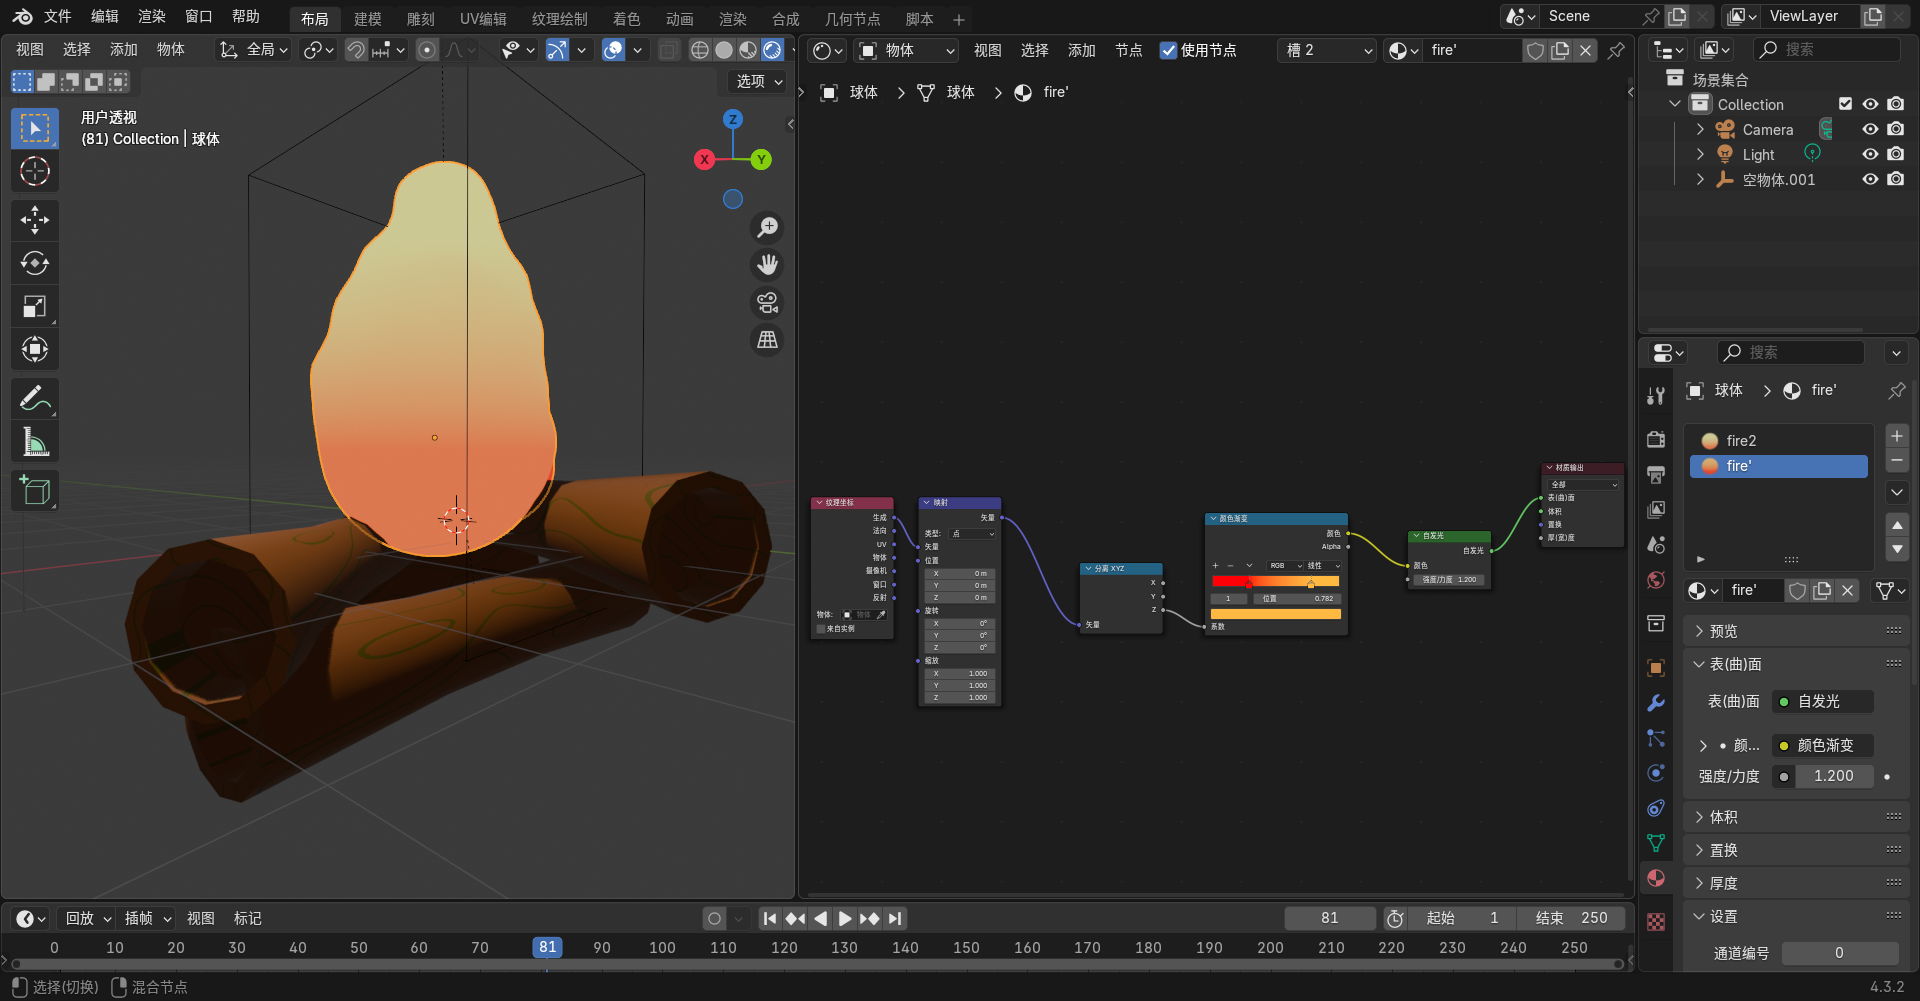The image size is (1920, 1001).
Task: Click the Add Cube tool
Action: click(x=35, y=491)
